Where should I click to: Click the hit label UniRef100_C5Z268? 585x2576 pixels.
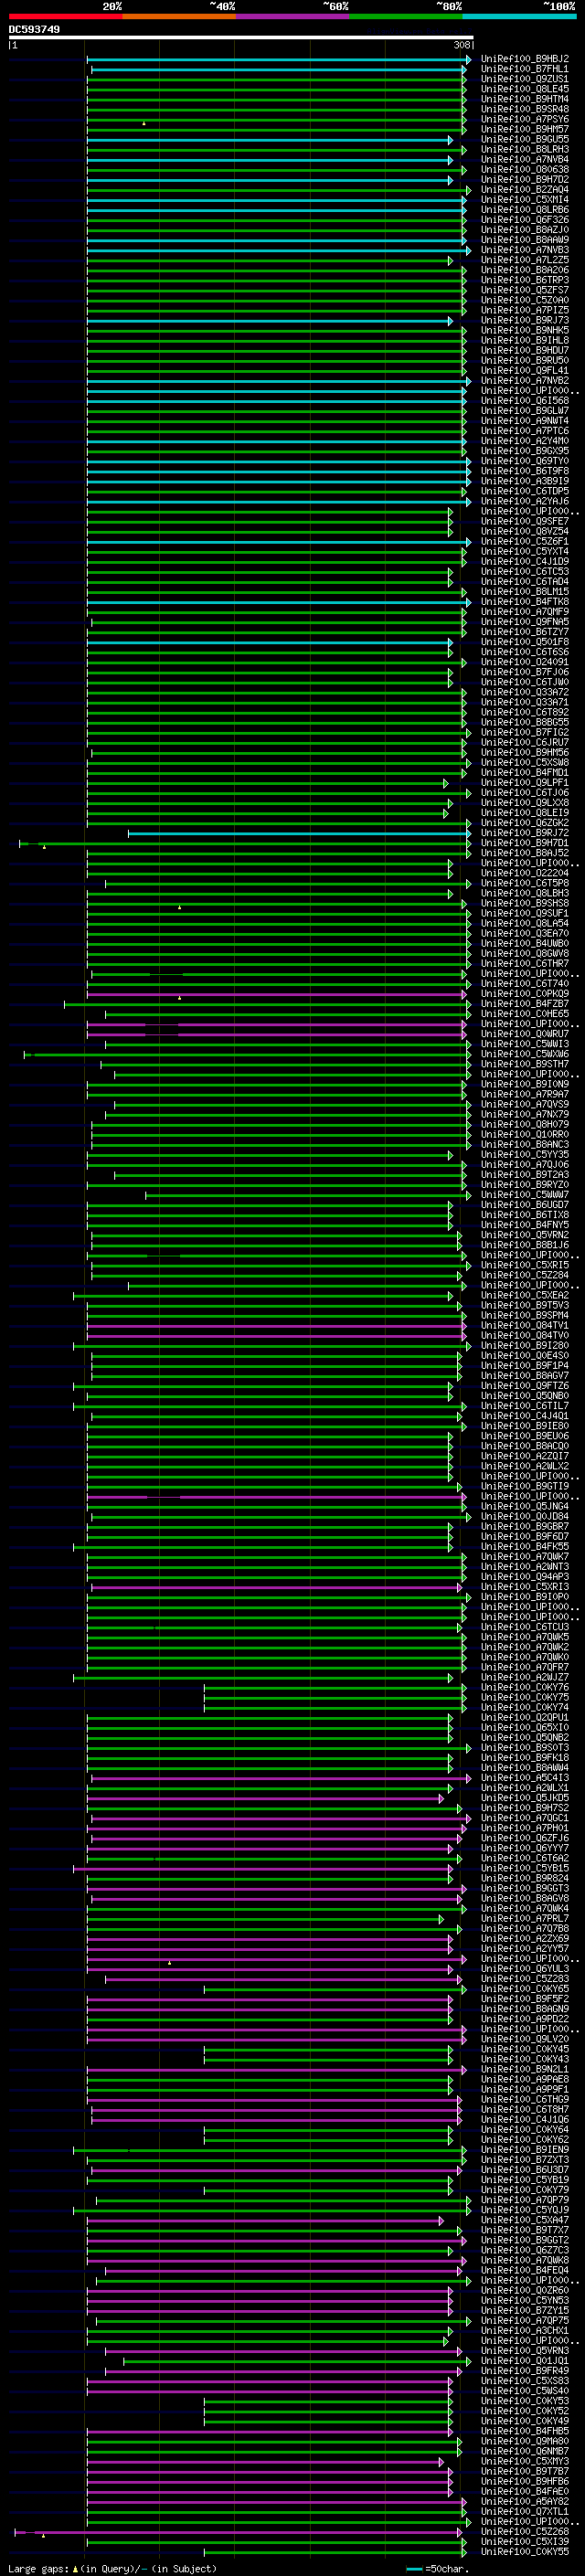pos(525,2532)
